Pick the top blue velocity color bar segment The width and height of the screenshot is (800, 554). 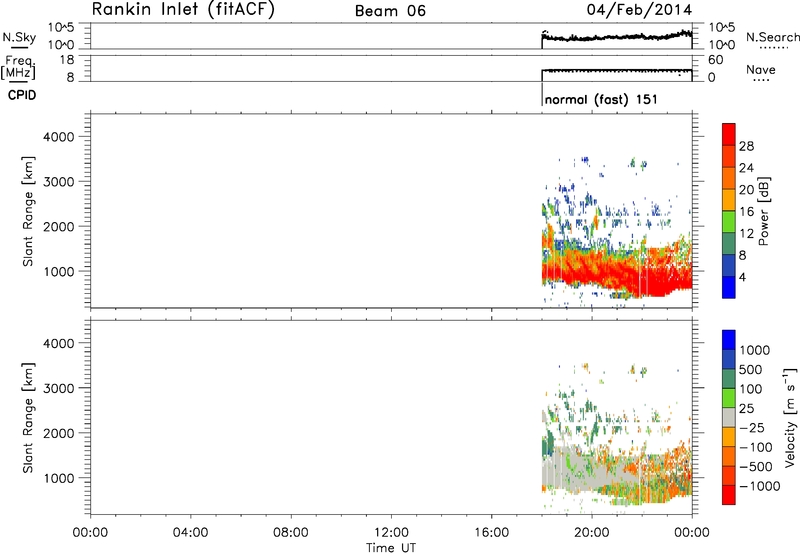pyautogui.click(x=729, y=340)
